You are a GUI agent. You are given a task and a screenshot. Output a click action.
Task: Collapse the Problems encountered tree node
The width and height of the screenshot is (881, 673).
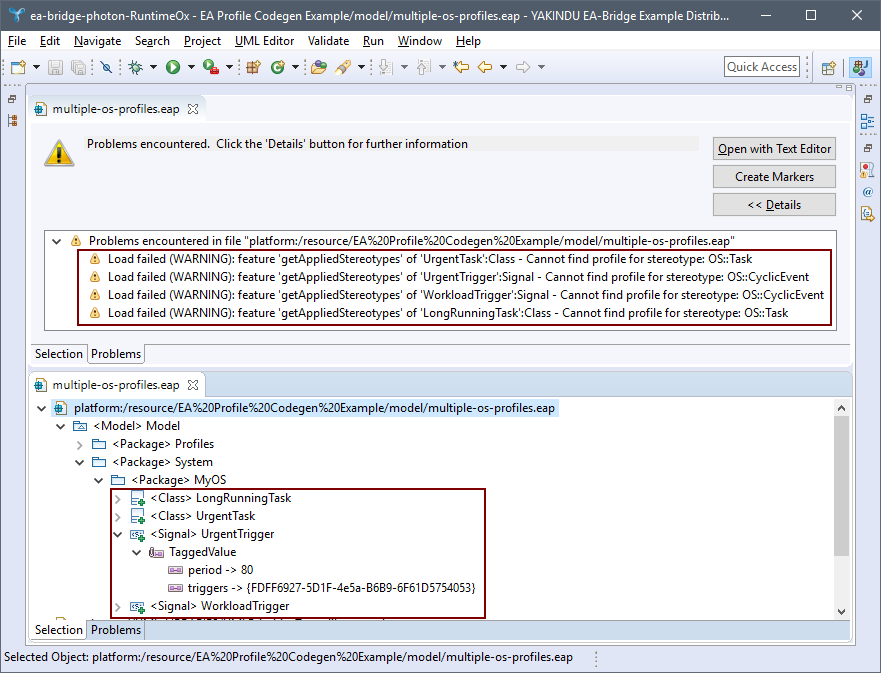[58, 241]
